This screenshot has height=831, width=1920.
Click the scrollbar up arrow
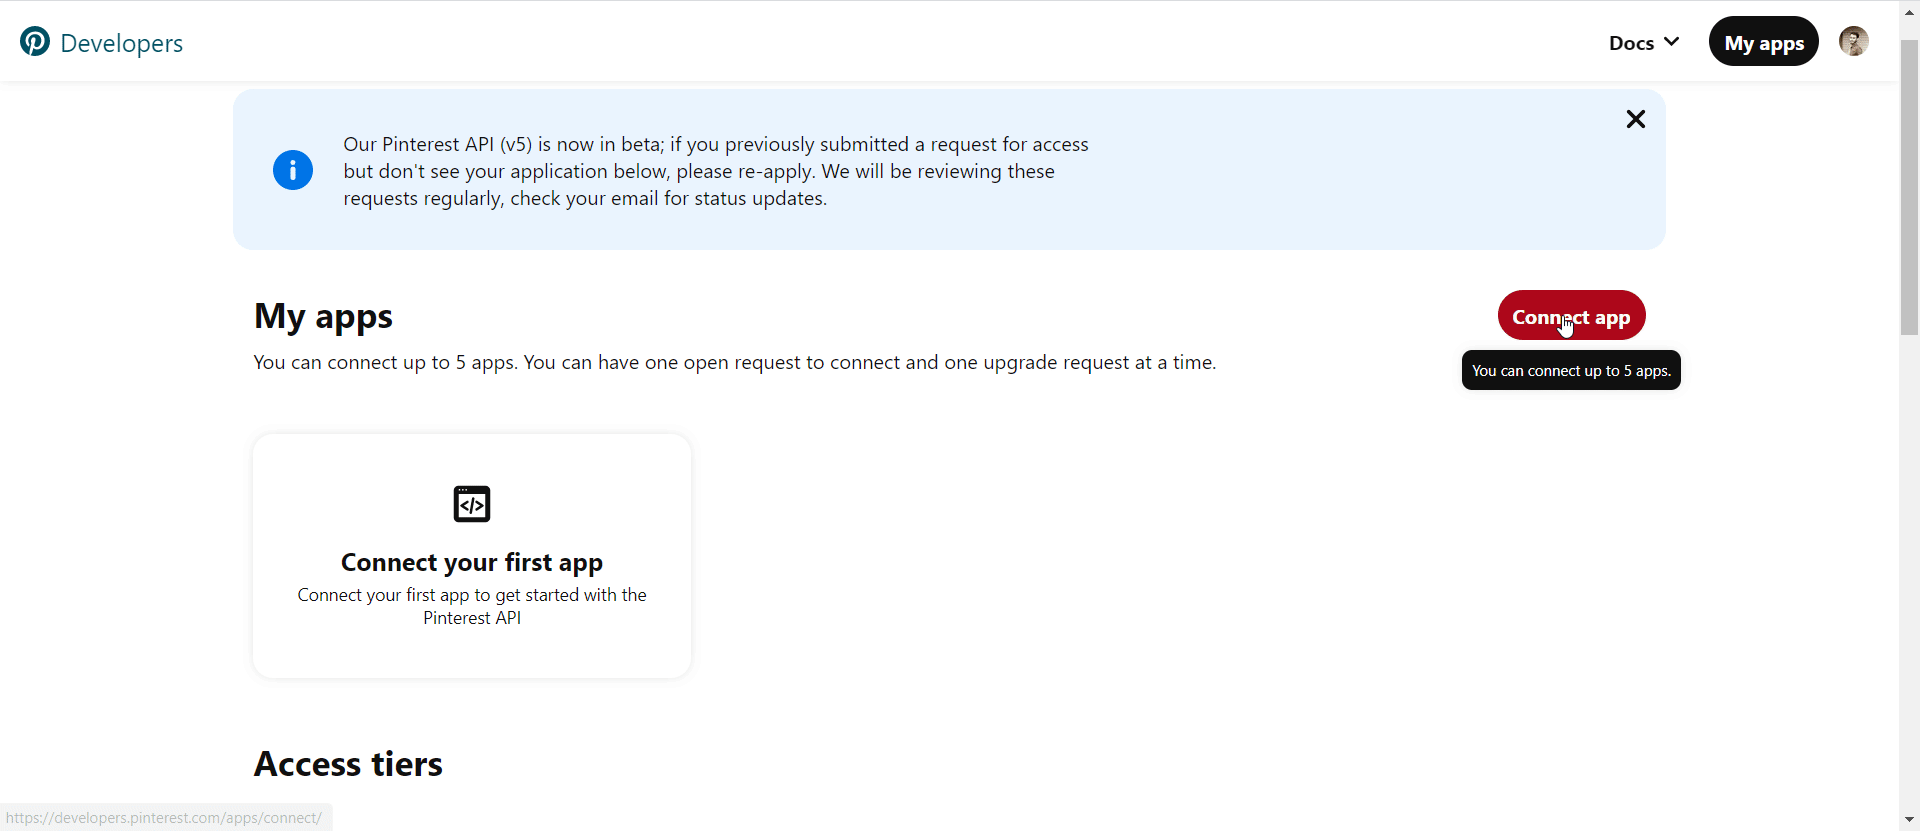click(1909, 12)
